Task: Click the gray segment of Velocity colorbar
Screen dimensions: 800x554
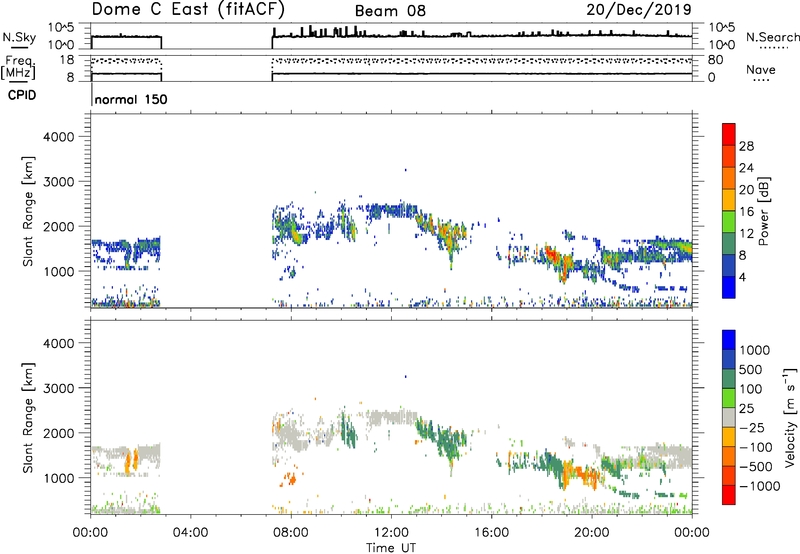Action: (x=729, y=418)
